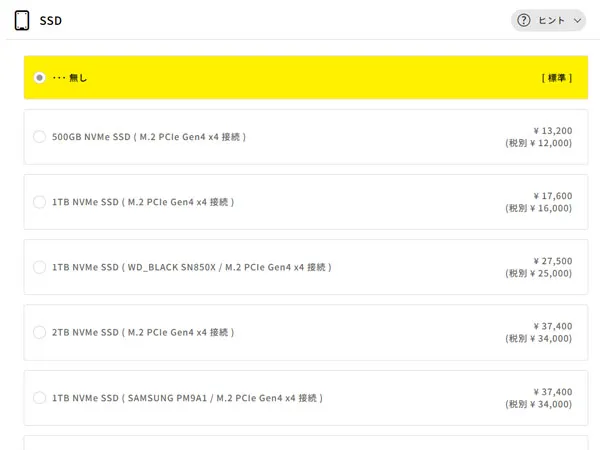Click the ¥13,200 price text
The width and height of the screenshot is (600, 450).
[x=553, y=131]
